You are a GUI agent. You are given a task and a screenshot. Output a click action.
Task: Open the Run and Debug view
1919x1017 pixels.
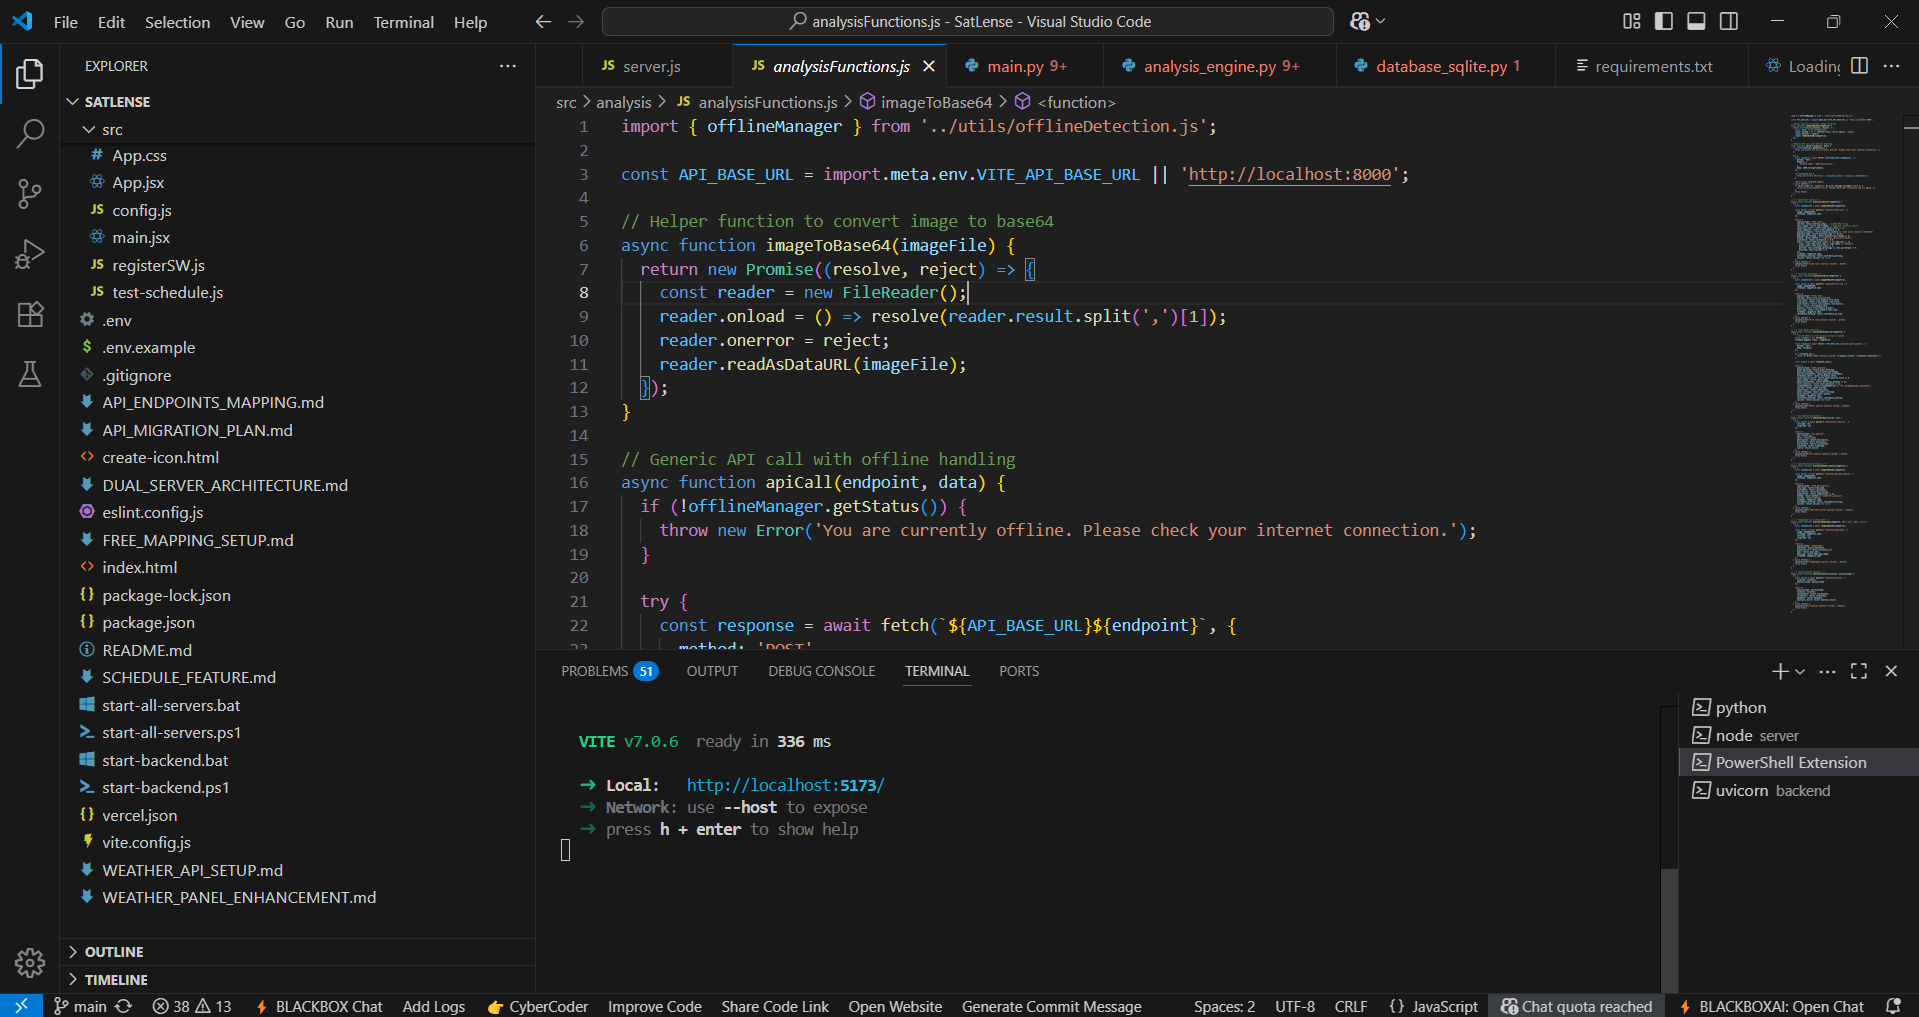(x=30, y=254)
